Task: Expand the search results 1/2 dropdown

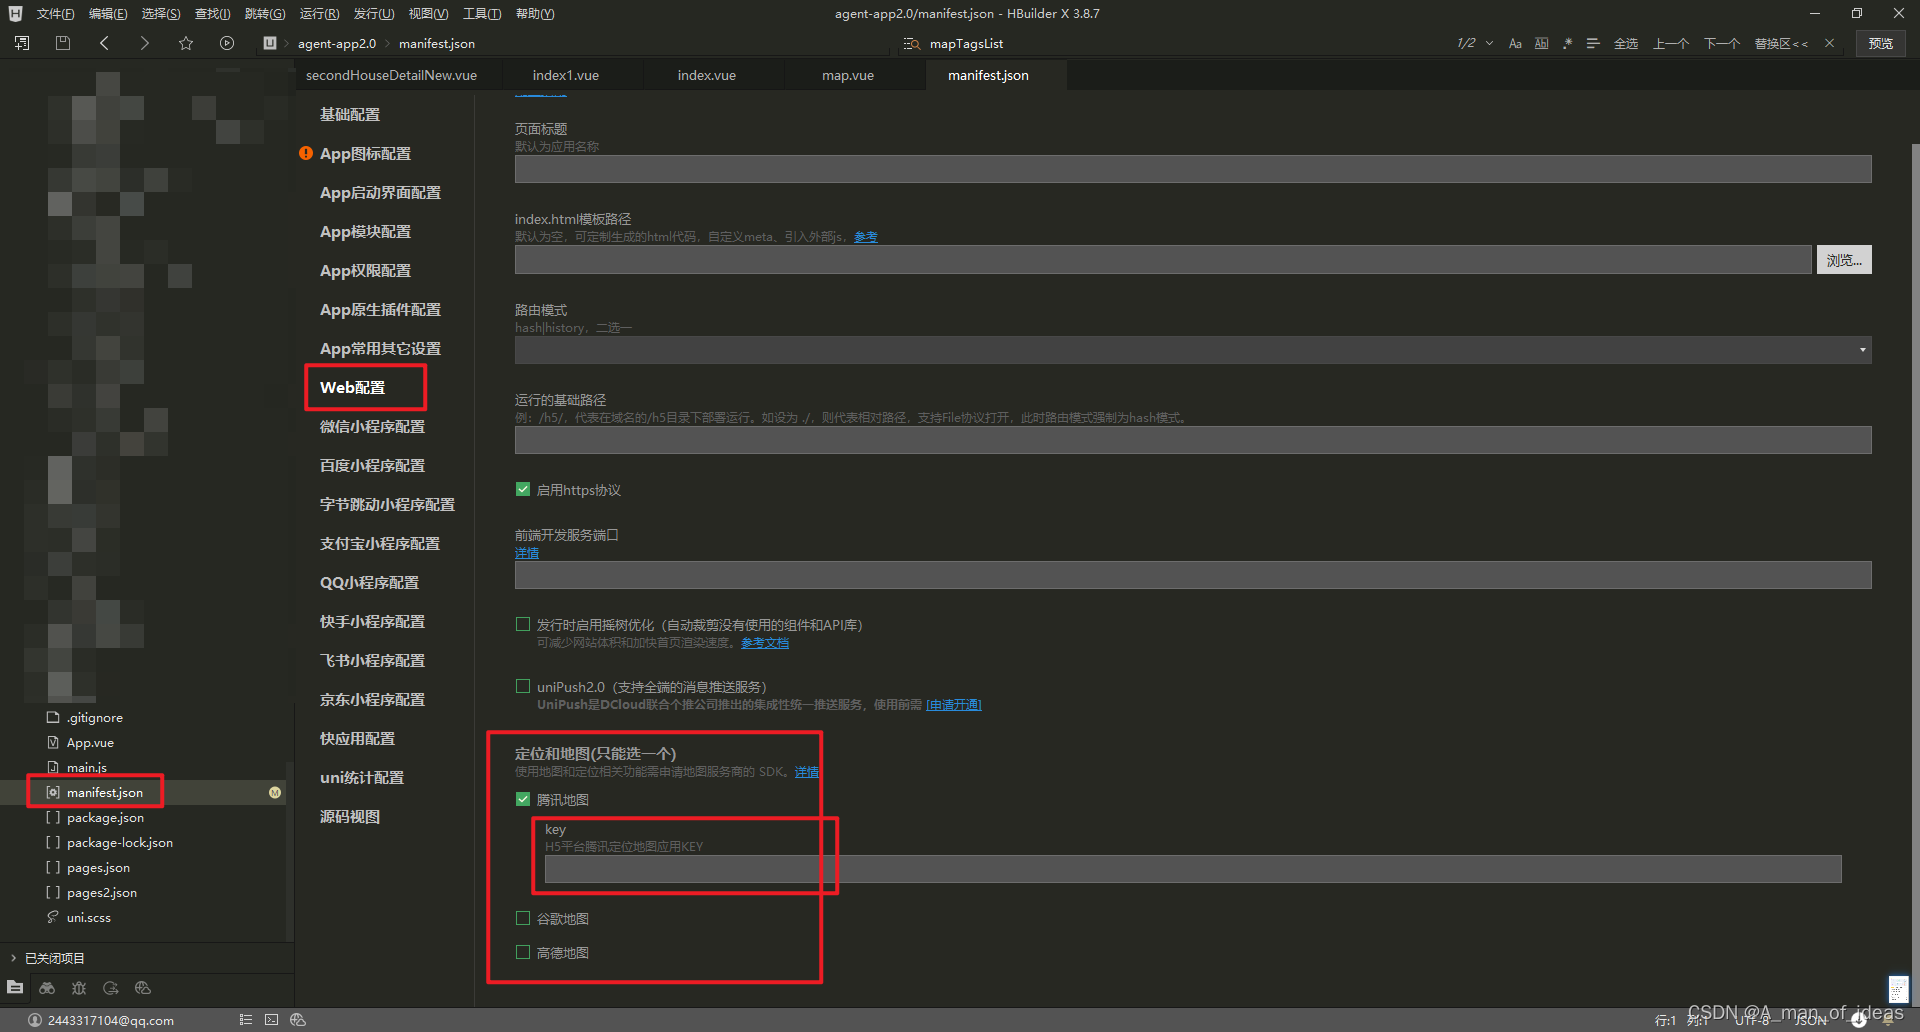Action: [x=1488, y=43]
